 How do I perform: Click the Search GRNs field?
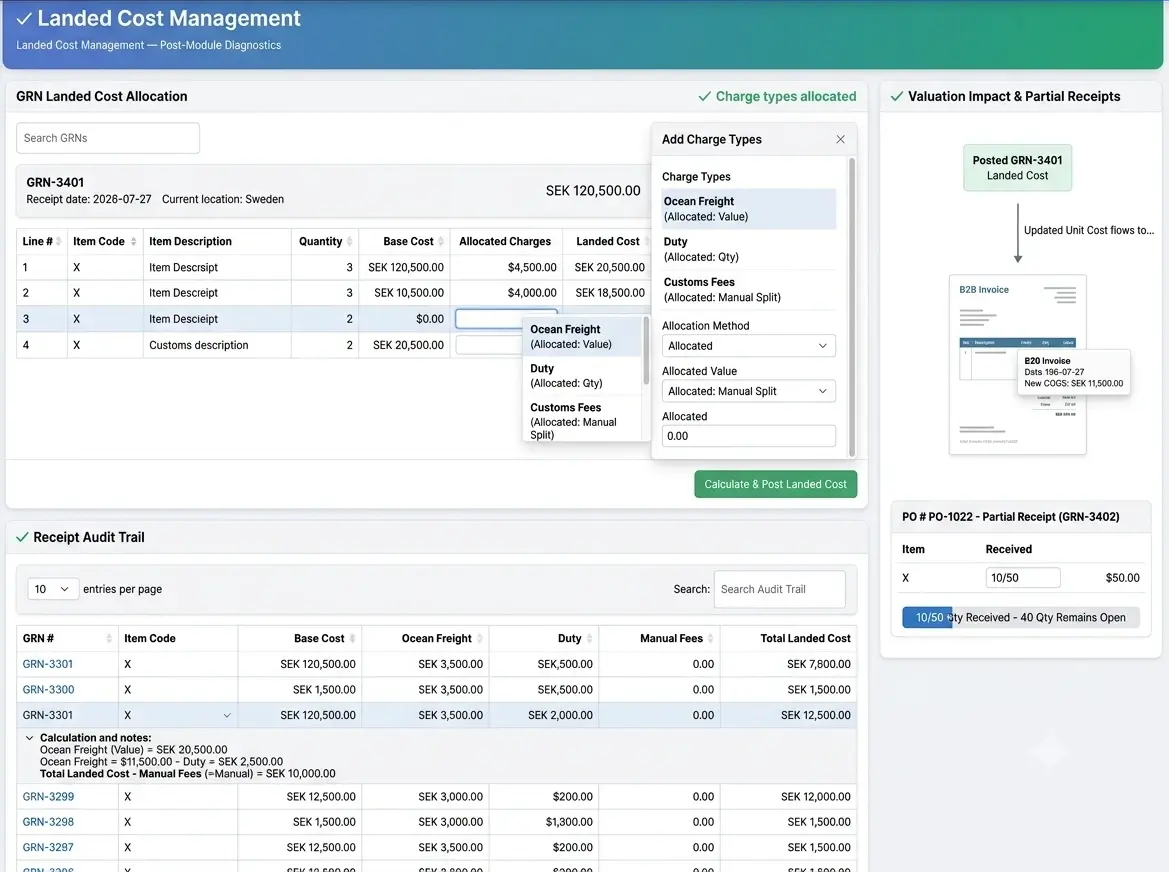tap(108, 138)
